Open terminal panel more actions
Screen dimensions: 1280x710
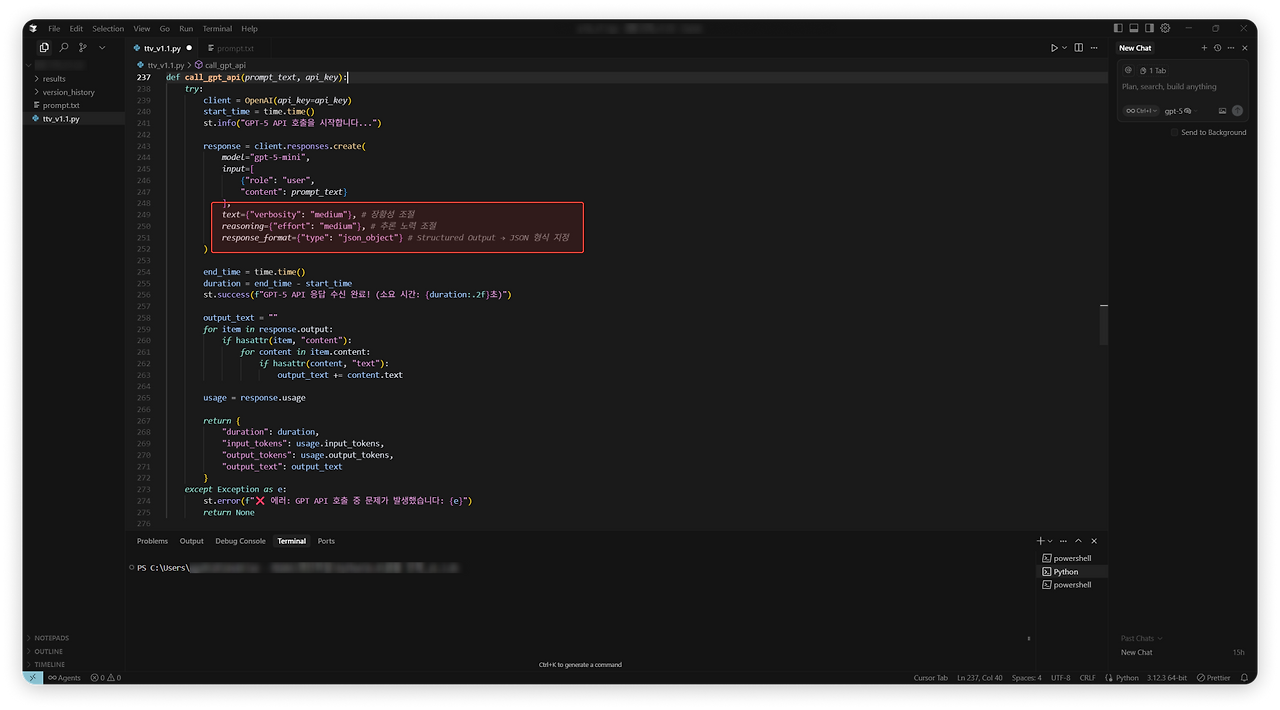[1064, 541]
